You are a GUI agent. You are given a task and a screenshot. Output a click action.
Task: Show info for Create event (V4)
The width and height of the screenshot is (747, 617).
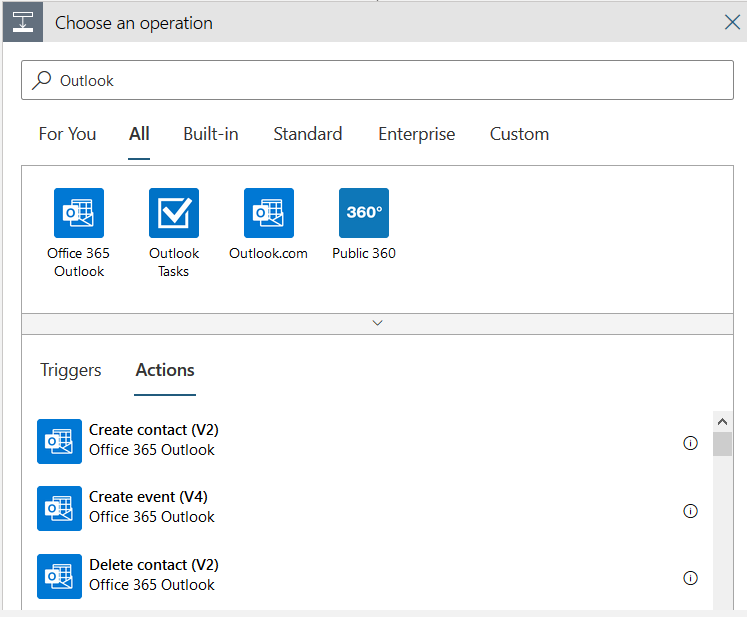690,511
